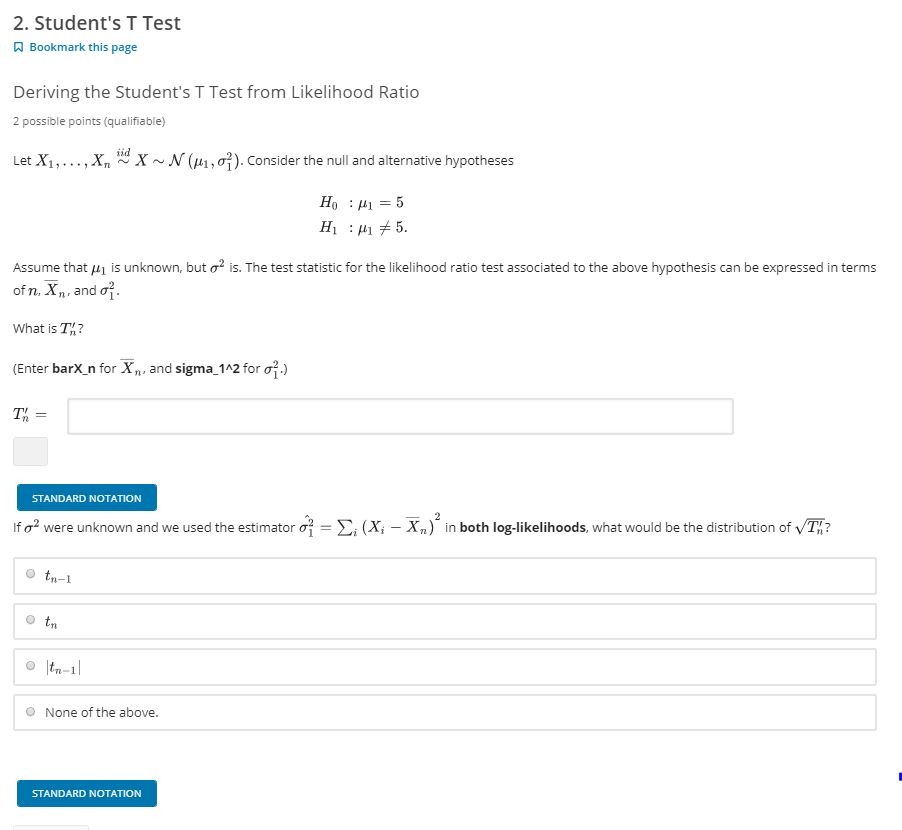
Task: Select the |t_{n-1}| radio button
Action: tap(30, 666)
